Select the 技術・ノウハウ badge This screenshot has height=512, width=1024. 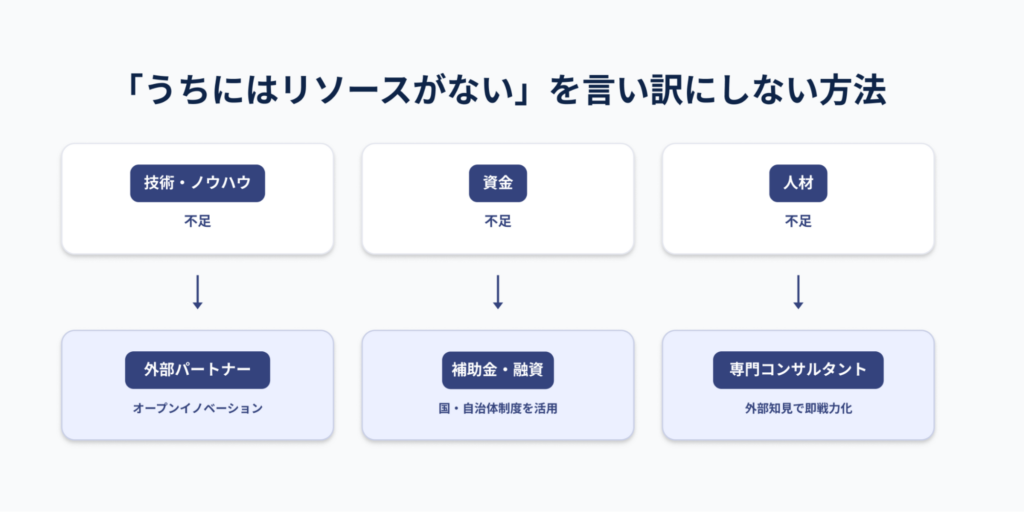click(x=198, y=184)
